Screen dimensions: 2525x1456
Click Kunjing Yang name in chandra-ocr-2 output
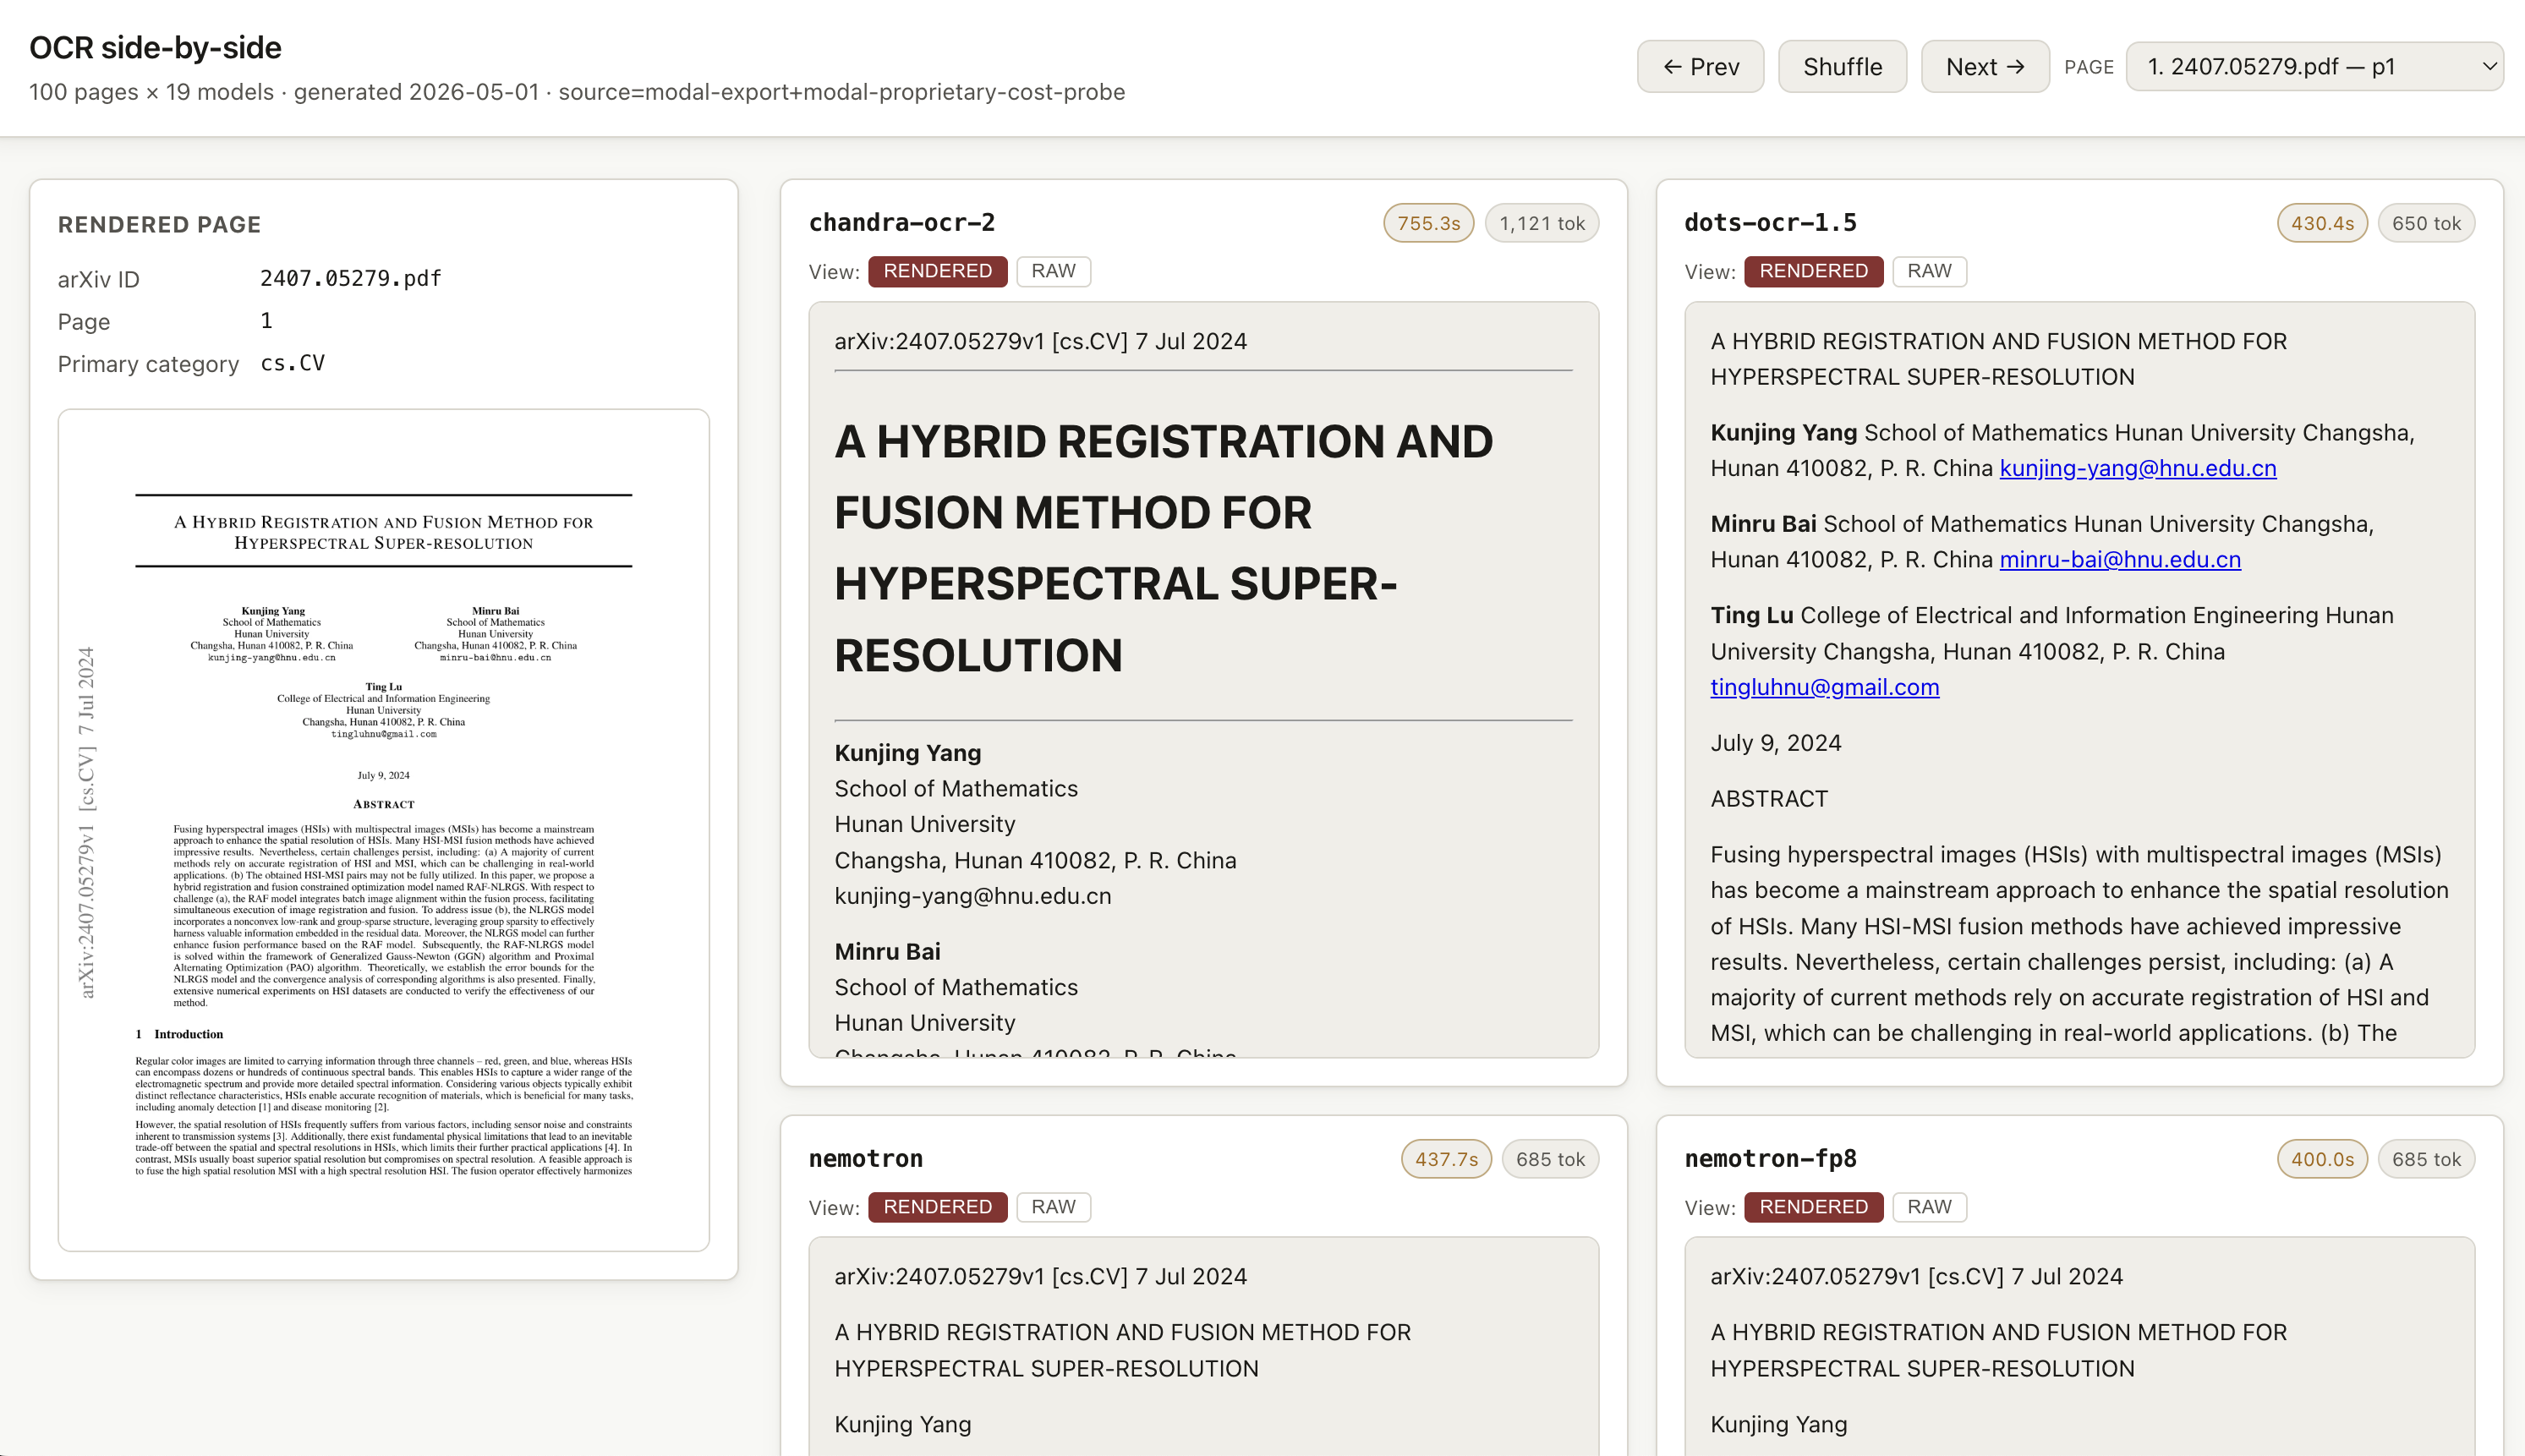tap(908, 753)
